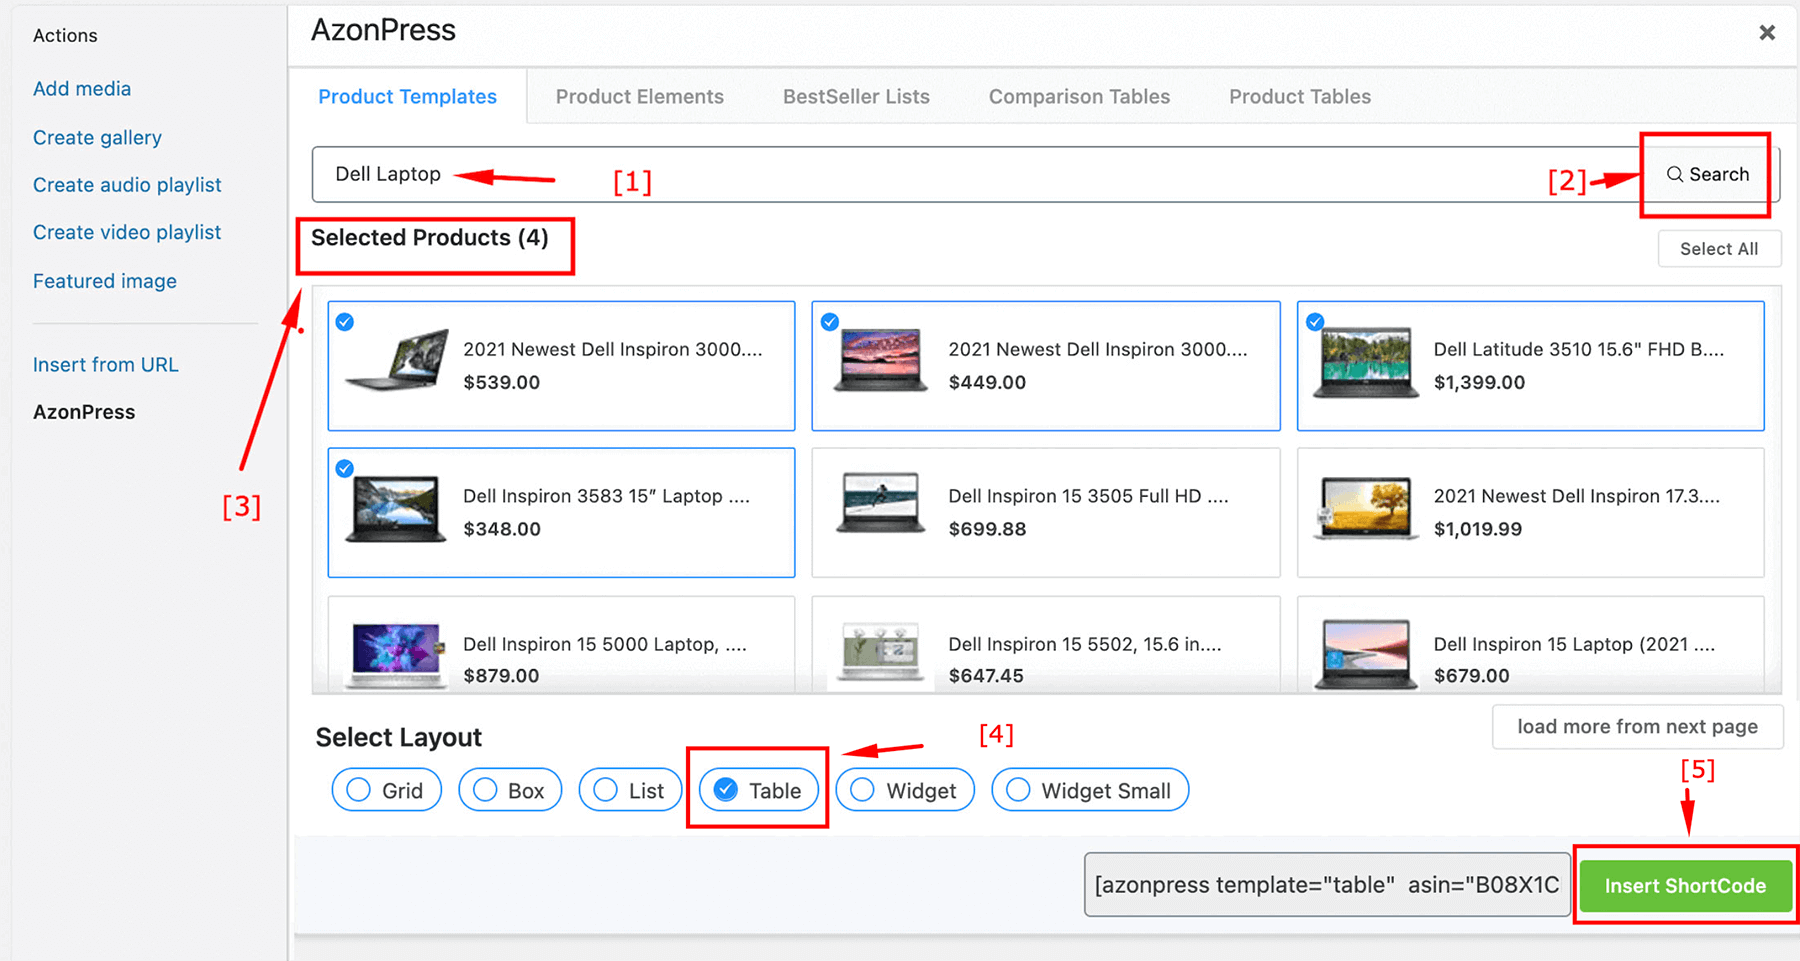Pick the Widget layout option
This screenshot has height=961, width=1800.
point(905,790)
